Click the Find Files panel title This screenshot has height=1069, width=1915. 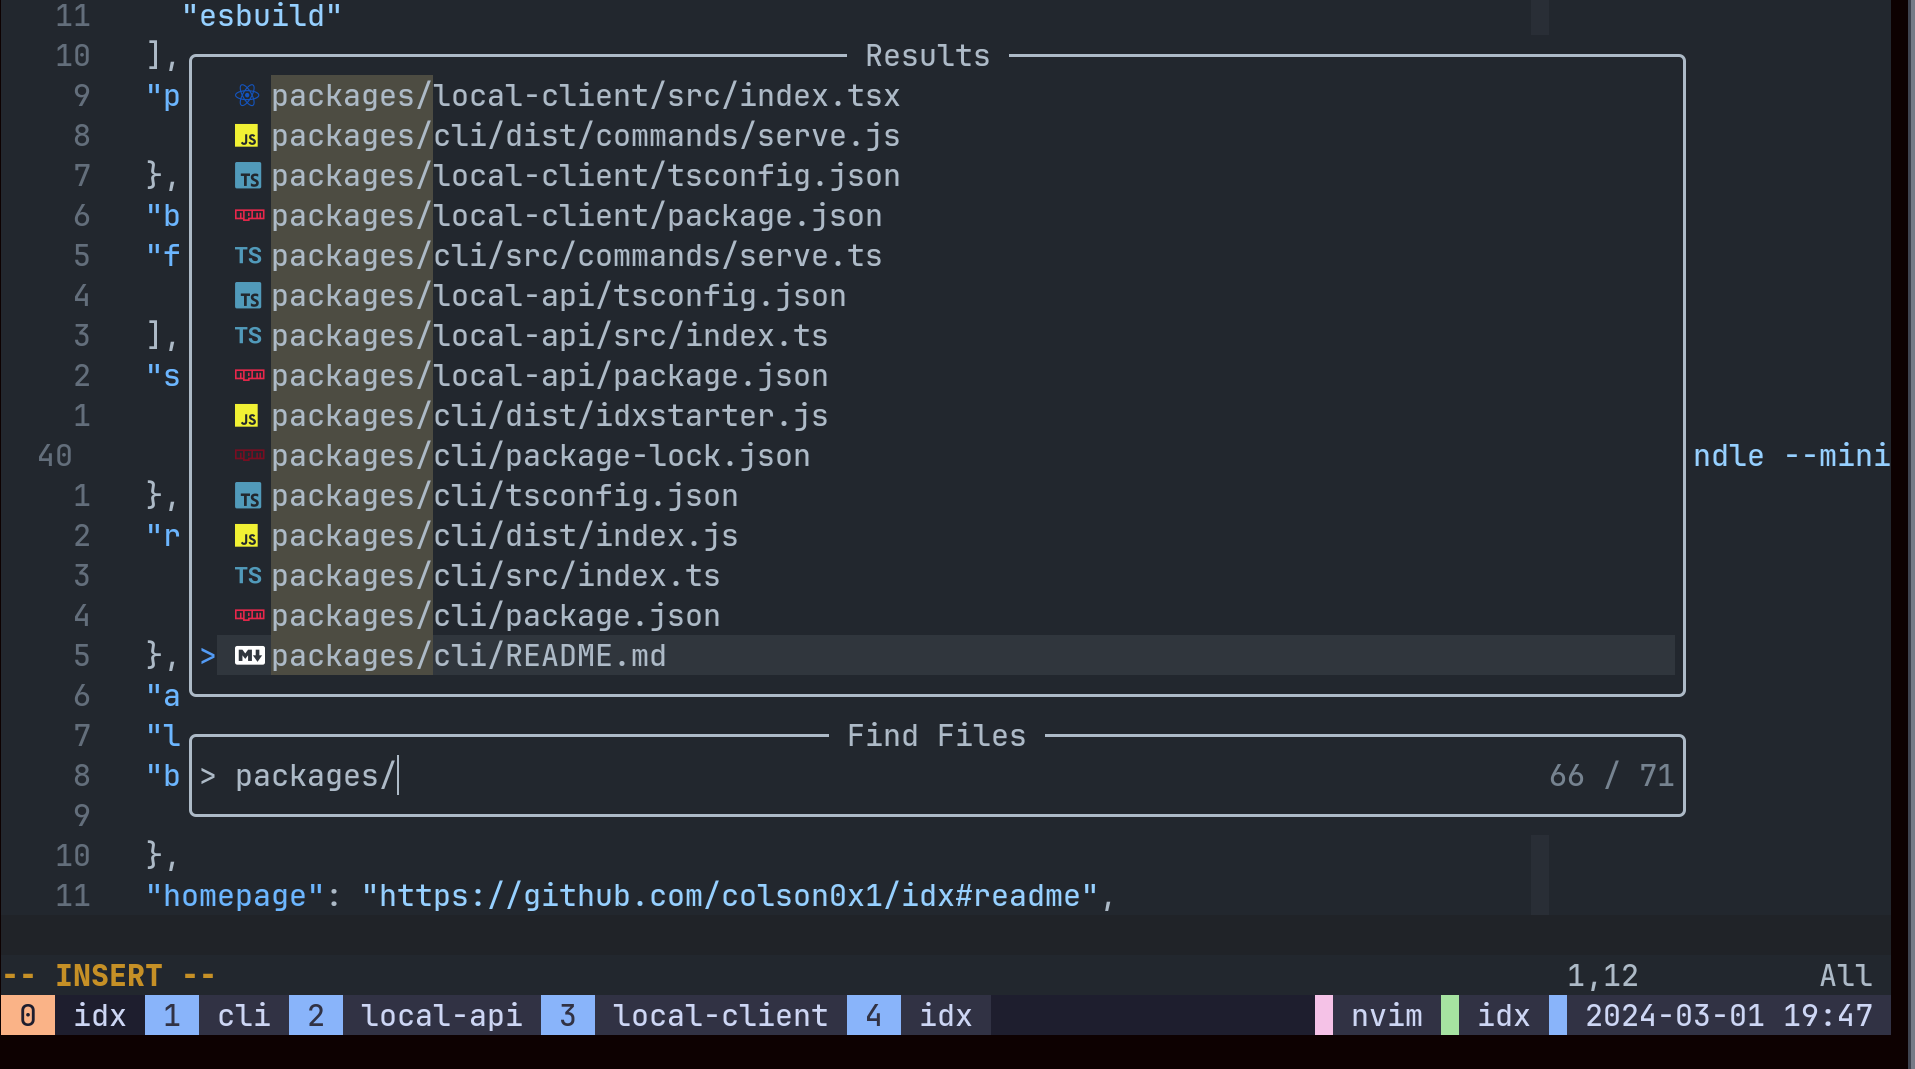pyautogui.click(x=936, y=736)
